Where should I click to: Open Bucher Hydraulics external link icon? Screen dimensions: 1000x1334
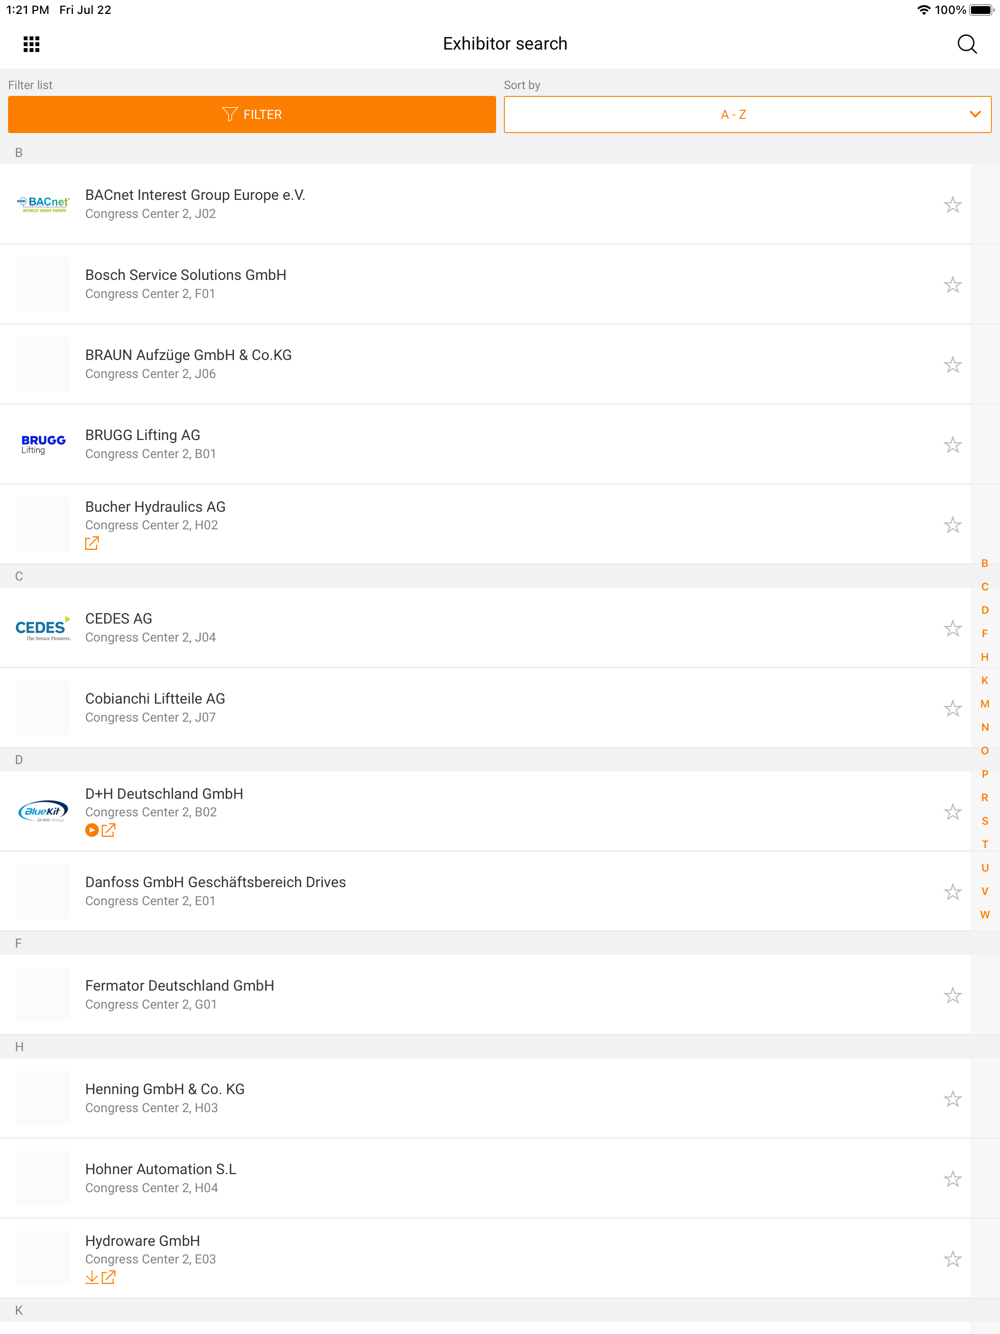coord(92,543)
